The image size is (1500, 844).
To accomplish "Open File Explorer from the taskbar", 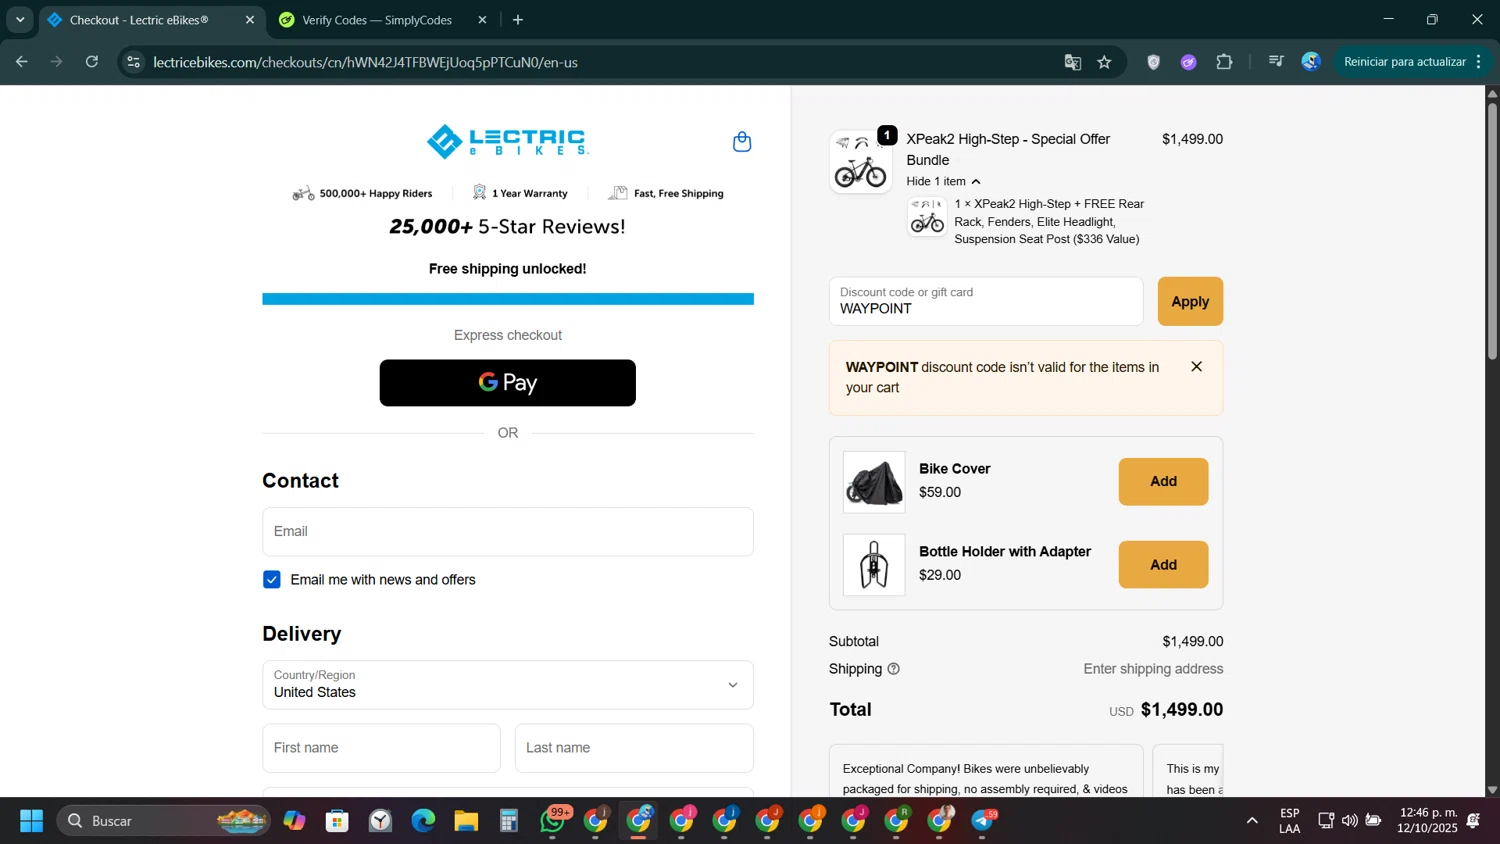I will (x=466, y=821).
